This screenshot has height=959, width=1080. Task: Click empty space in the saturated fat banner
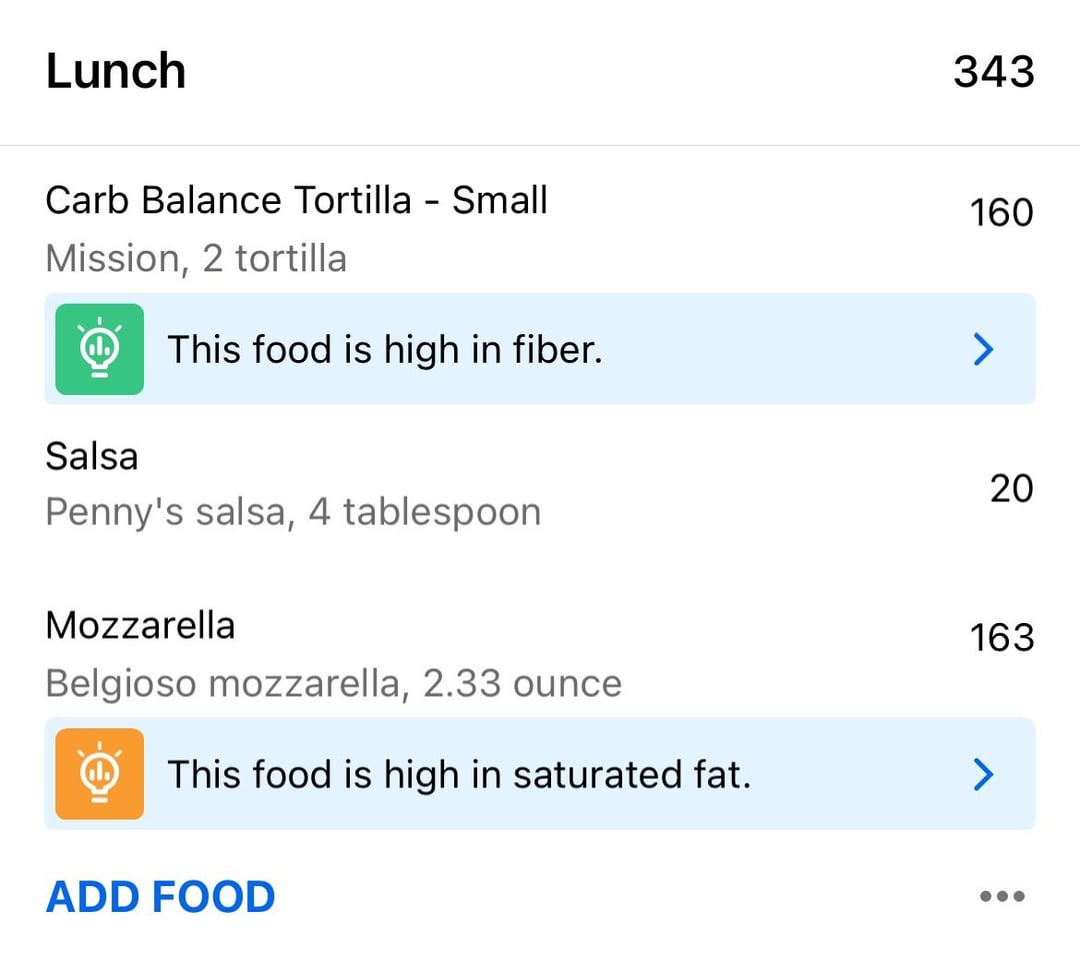[861, 774]
